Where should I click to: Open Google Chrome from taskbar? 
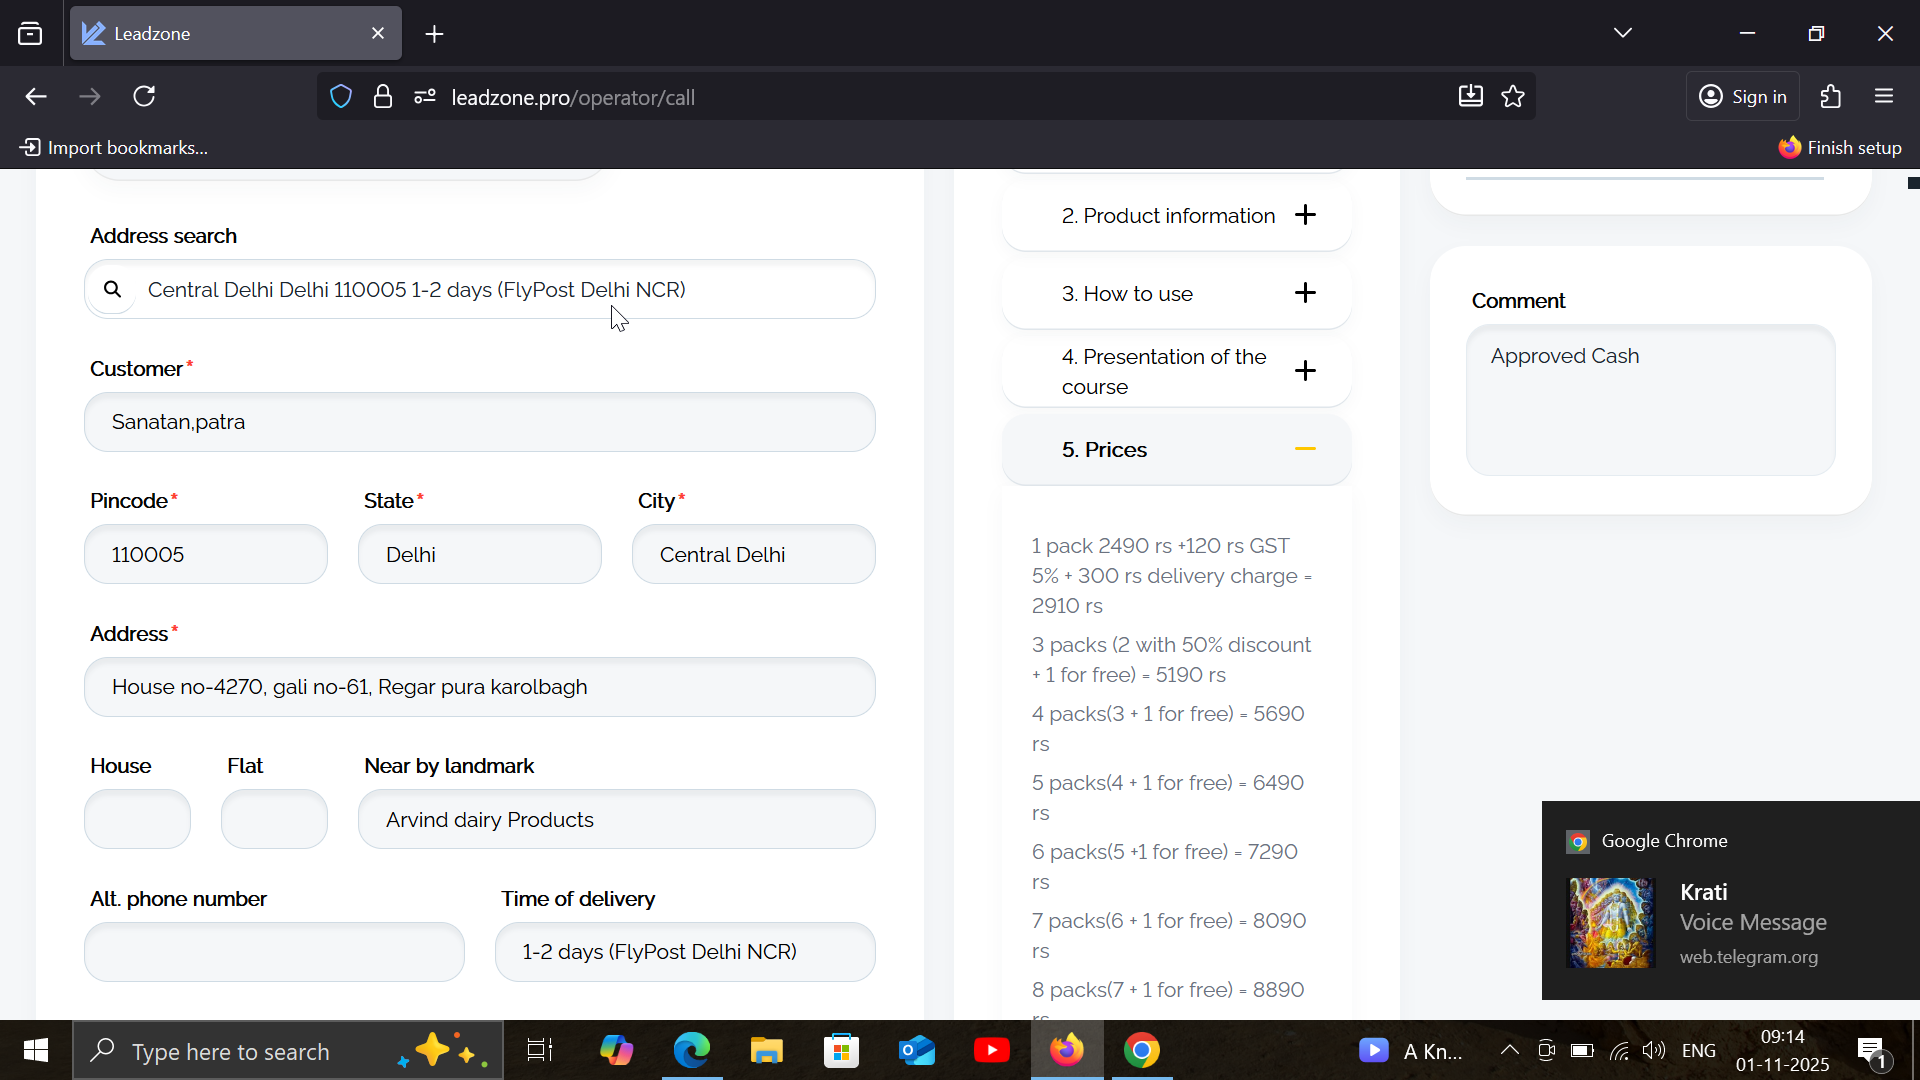[x=1141, y=1050]
